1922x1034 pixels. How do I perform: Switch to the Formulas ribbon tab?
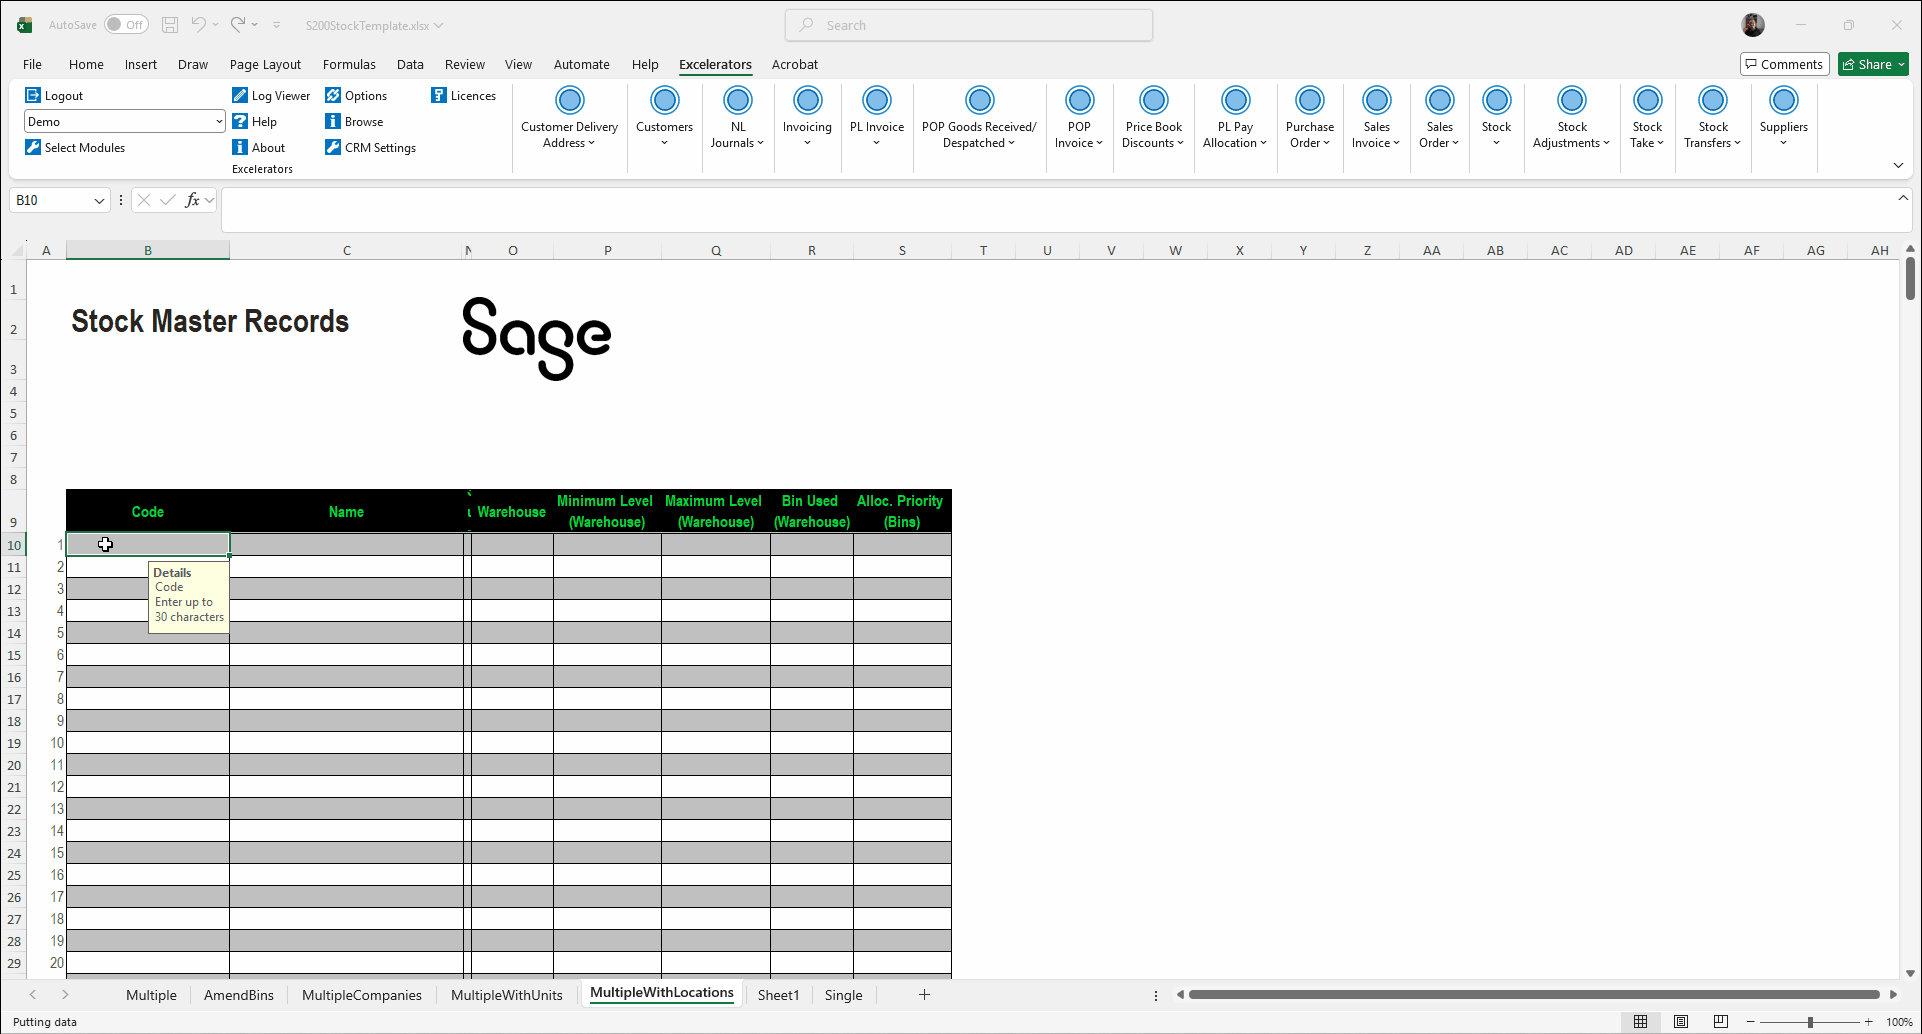349,64
